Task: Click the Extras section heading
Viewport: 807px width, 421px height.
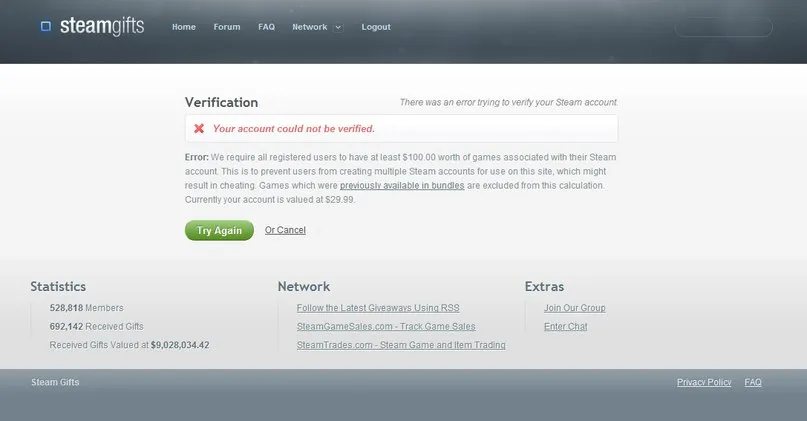Action: (x=544, y=286)
